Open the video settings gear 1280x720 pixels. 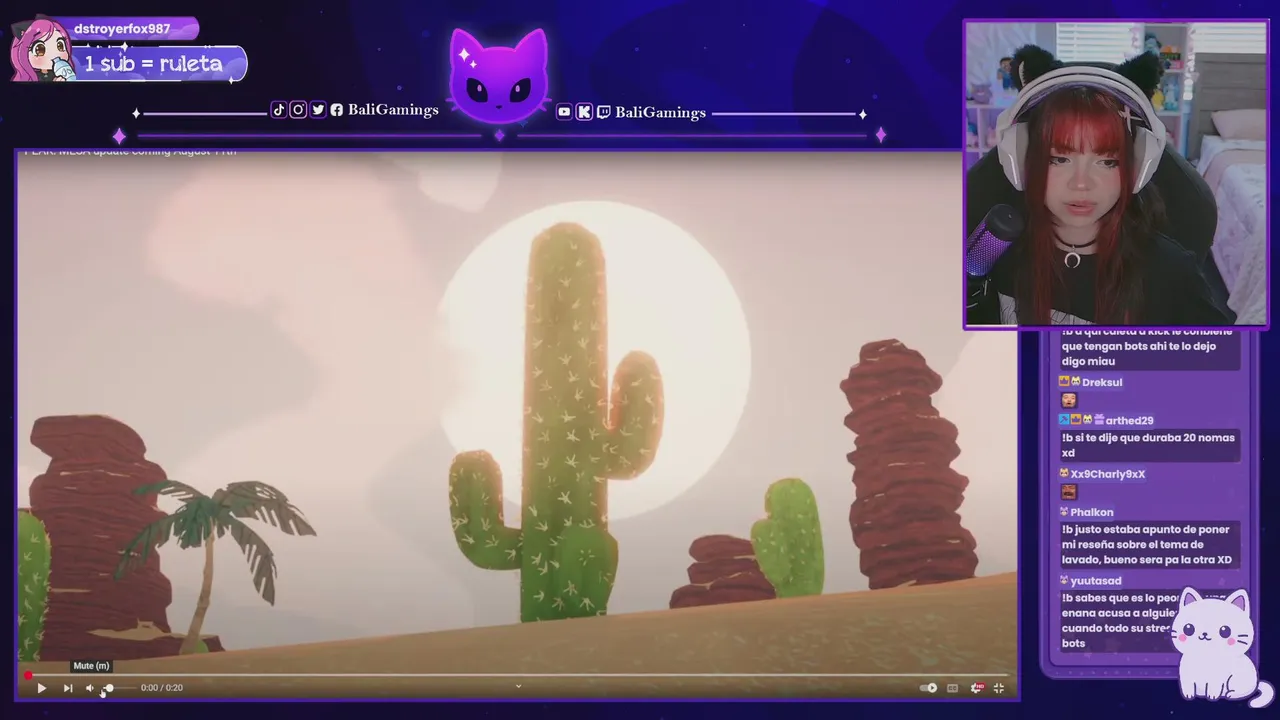point(977,688)
